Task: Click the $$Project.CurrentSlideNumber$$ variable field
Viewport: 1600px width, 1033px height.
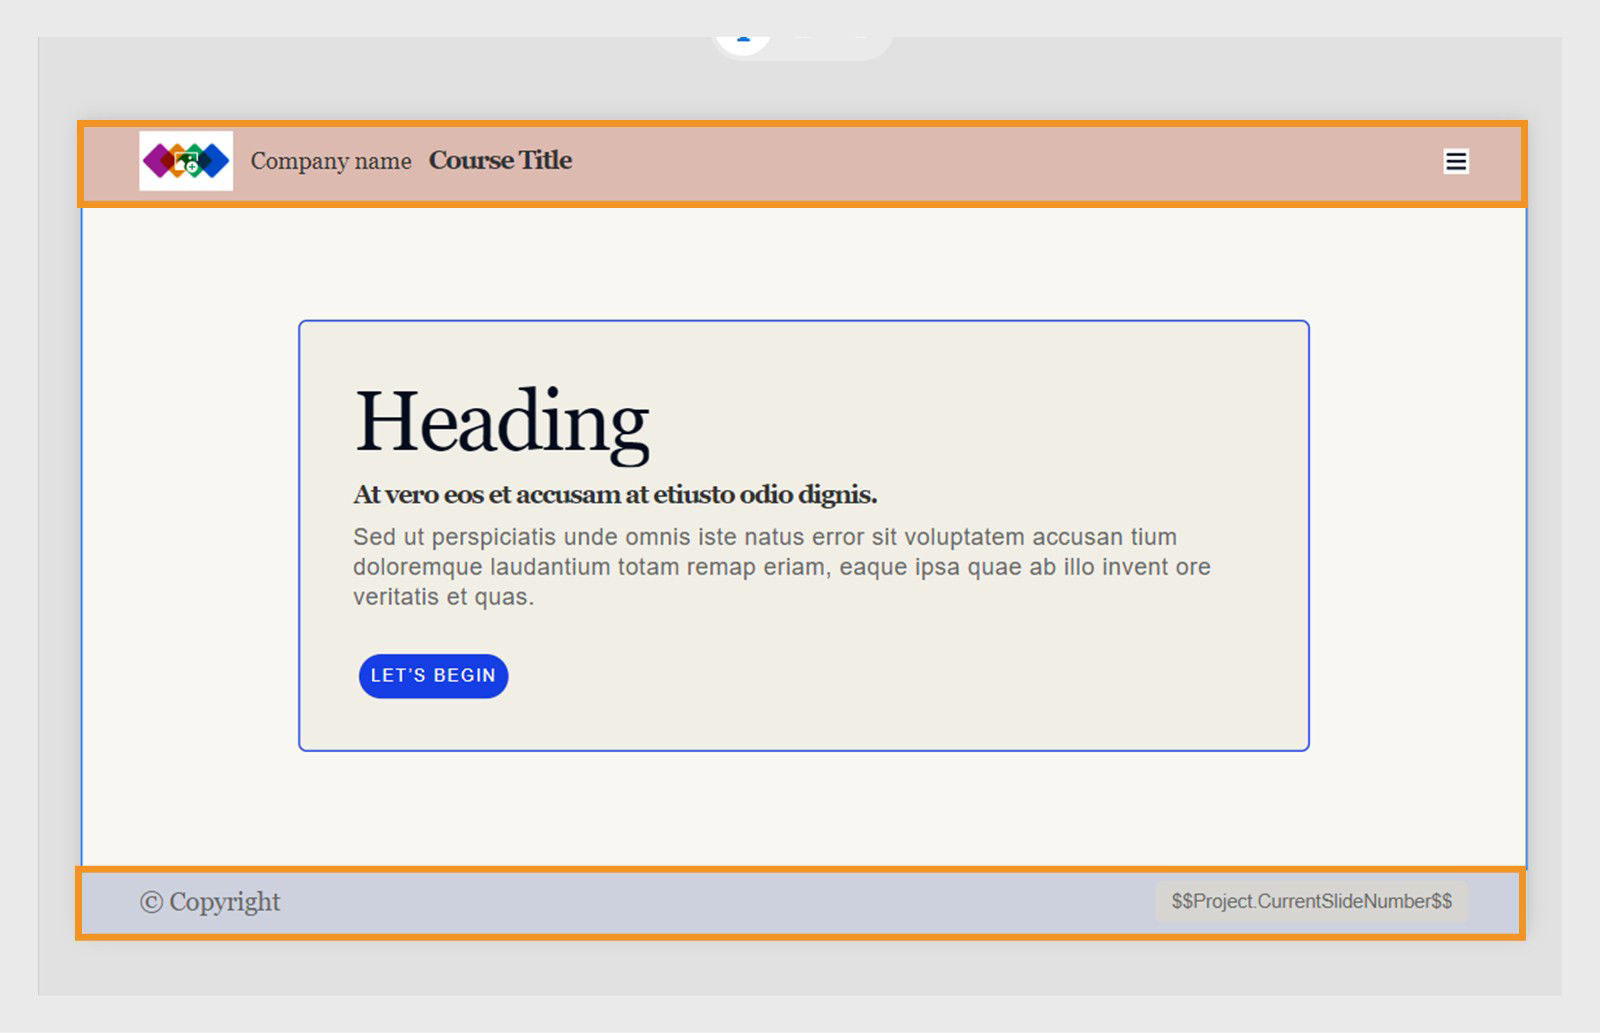Action: [1311, 901]
